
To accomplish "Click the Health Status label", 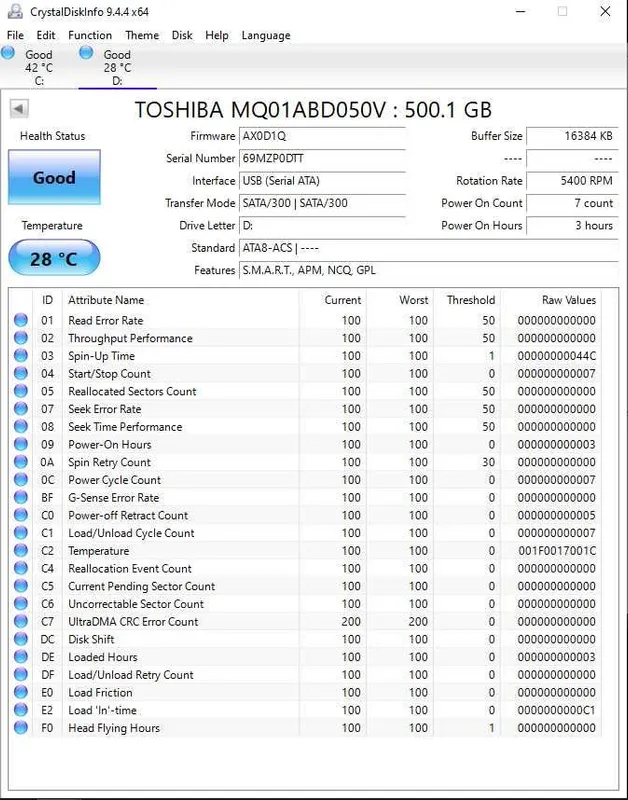I will (x=53, y=136).
